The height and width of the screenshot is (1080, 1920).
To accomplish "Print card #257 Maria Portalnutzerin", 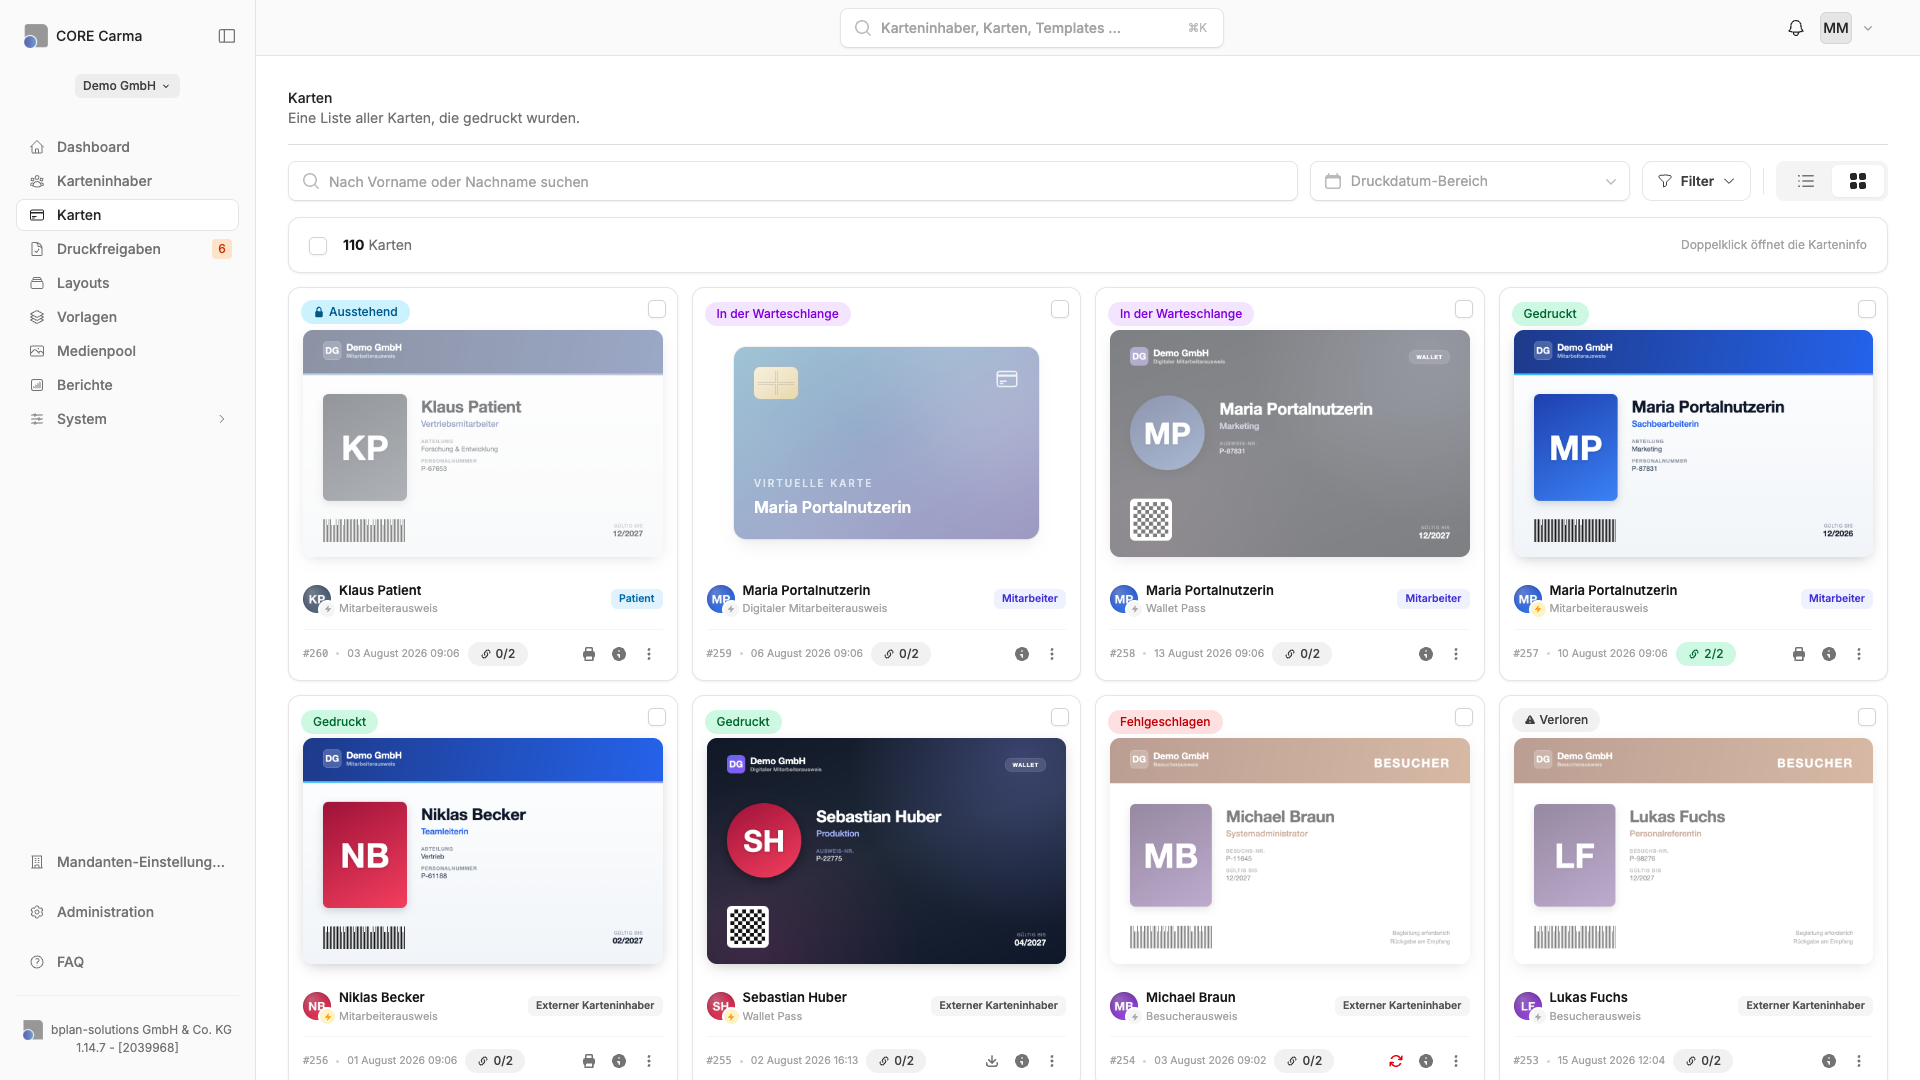I will pos(1799,654).
